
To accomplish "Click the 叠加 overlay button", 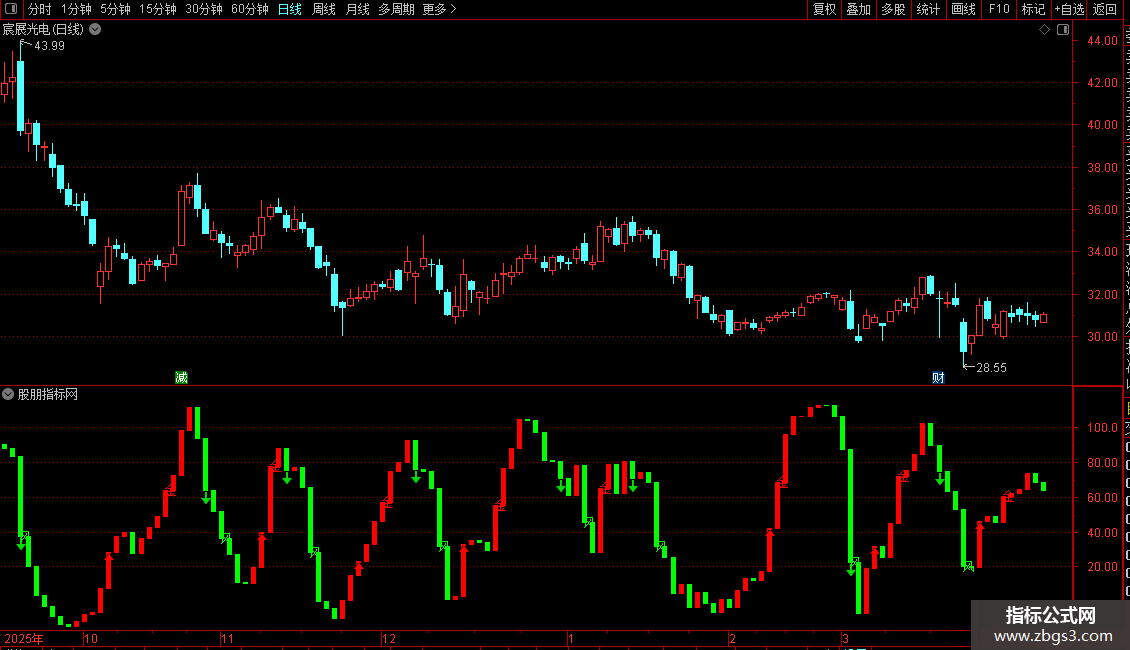I will (x=859, y=9).
